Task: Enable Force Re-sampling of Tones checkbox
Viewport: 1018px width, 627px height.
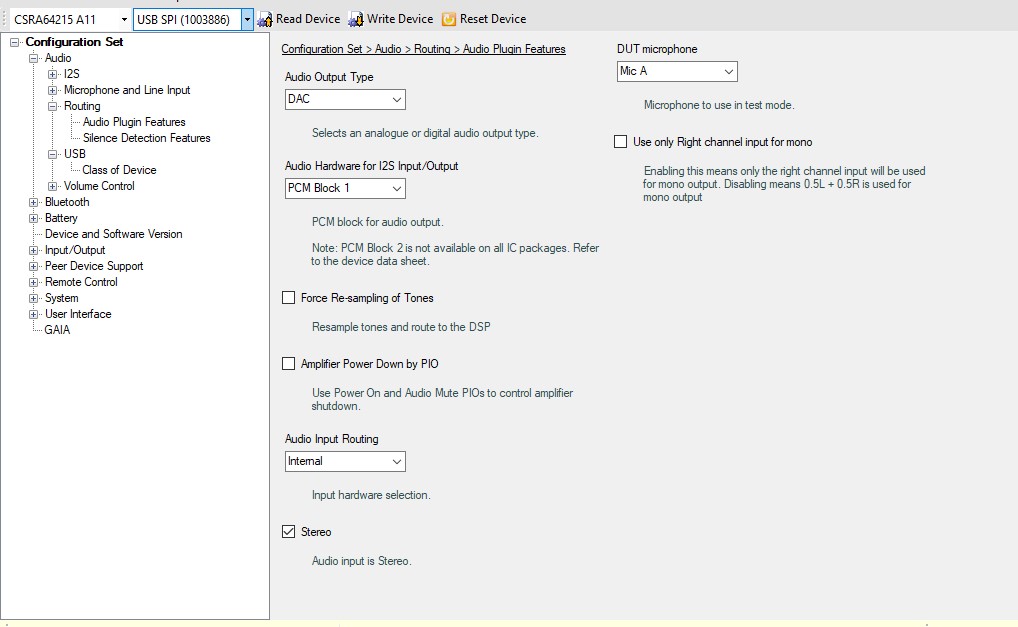Action: 289,298
